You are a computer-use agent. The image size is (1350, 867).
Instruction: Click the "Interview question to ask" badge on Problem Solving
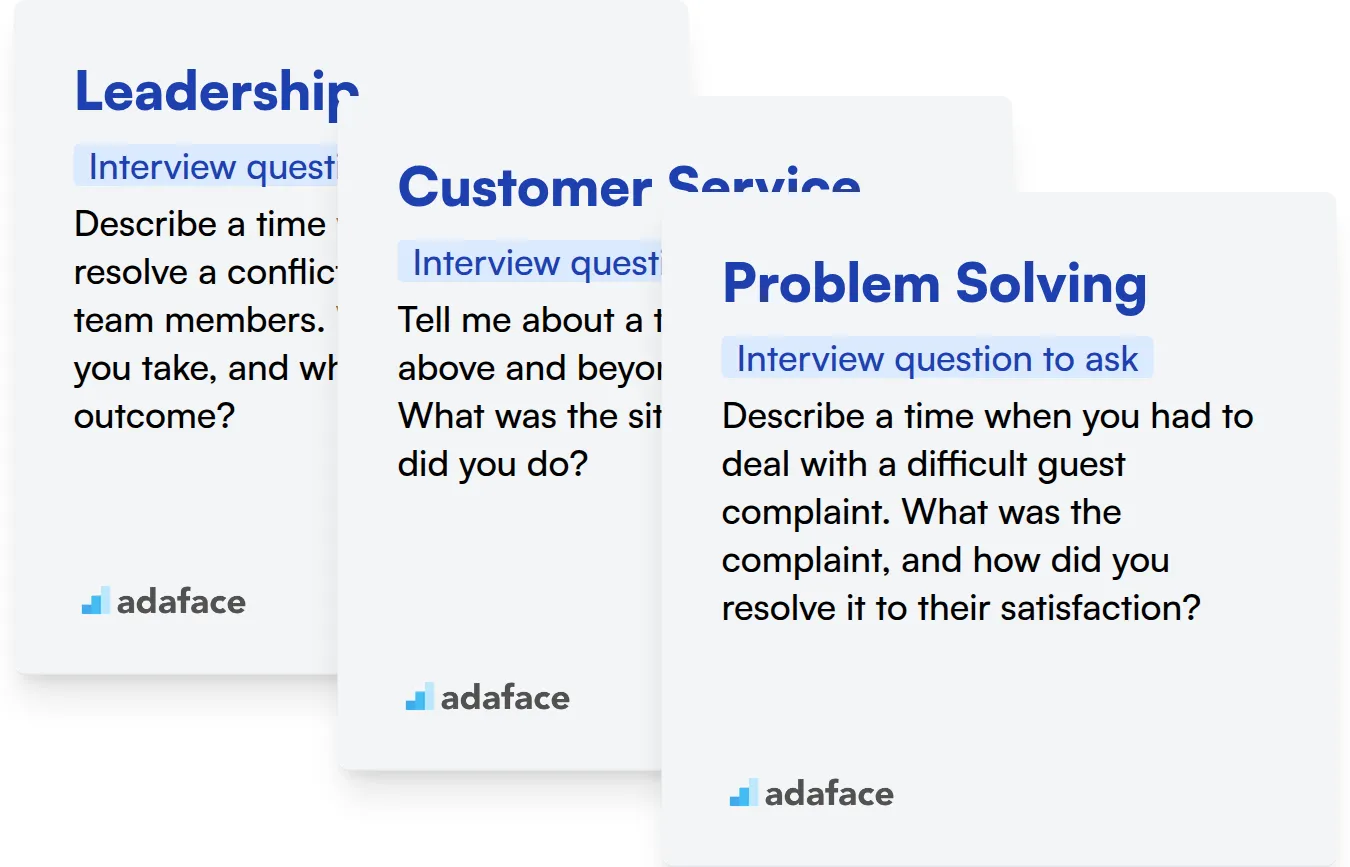pyautogui.click(x=937, y=359)
